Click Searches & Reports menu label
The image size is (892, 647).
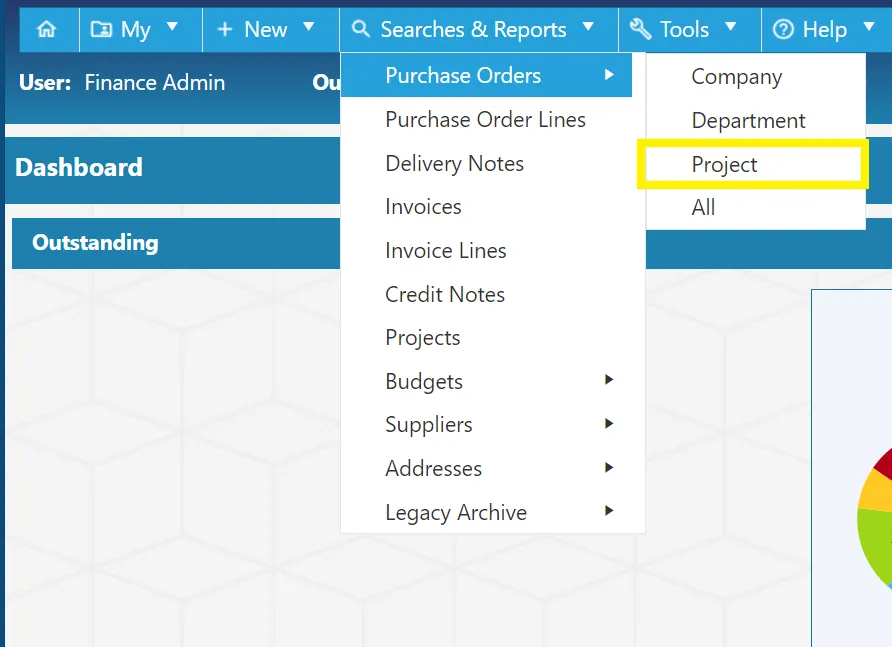(x=473, y=30)
